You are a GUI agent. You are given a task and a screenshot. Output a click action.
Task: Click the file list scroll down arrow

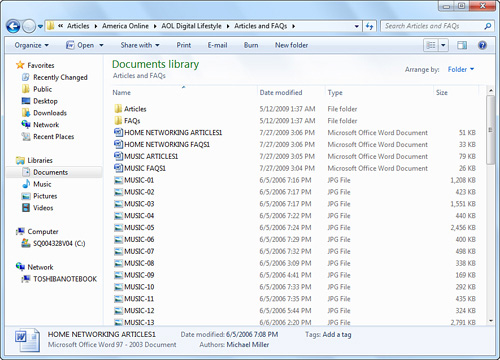point(491,321)
